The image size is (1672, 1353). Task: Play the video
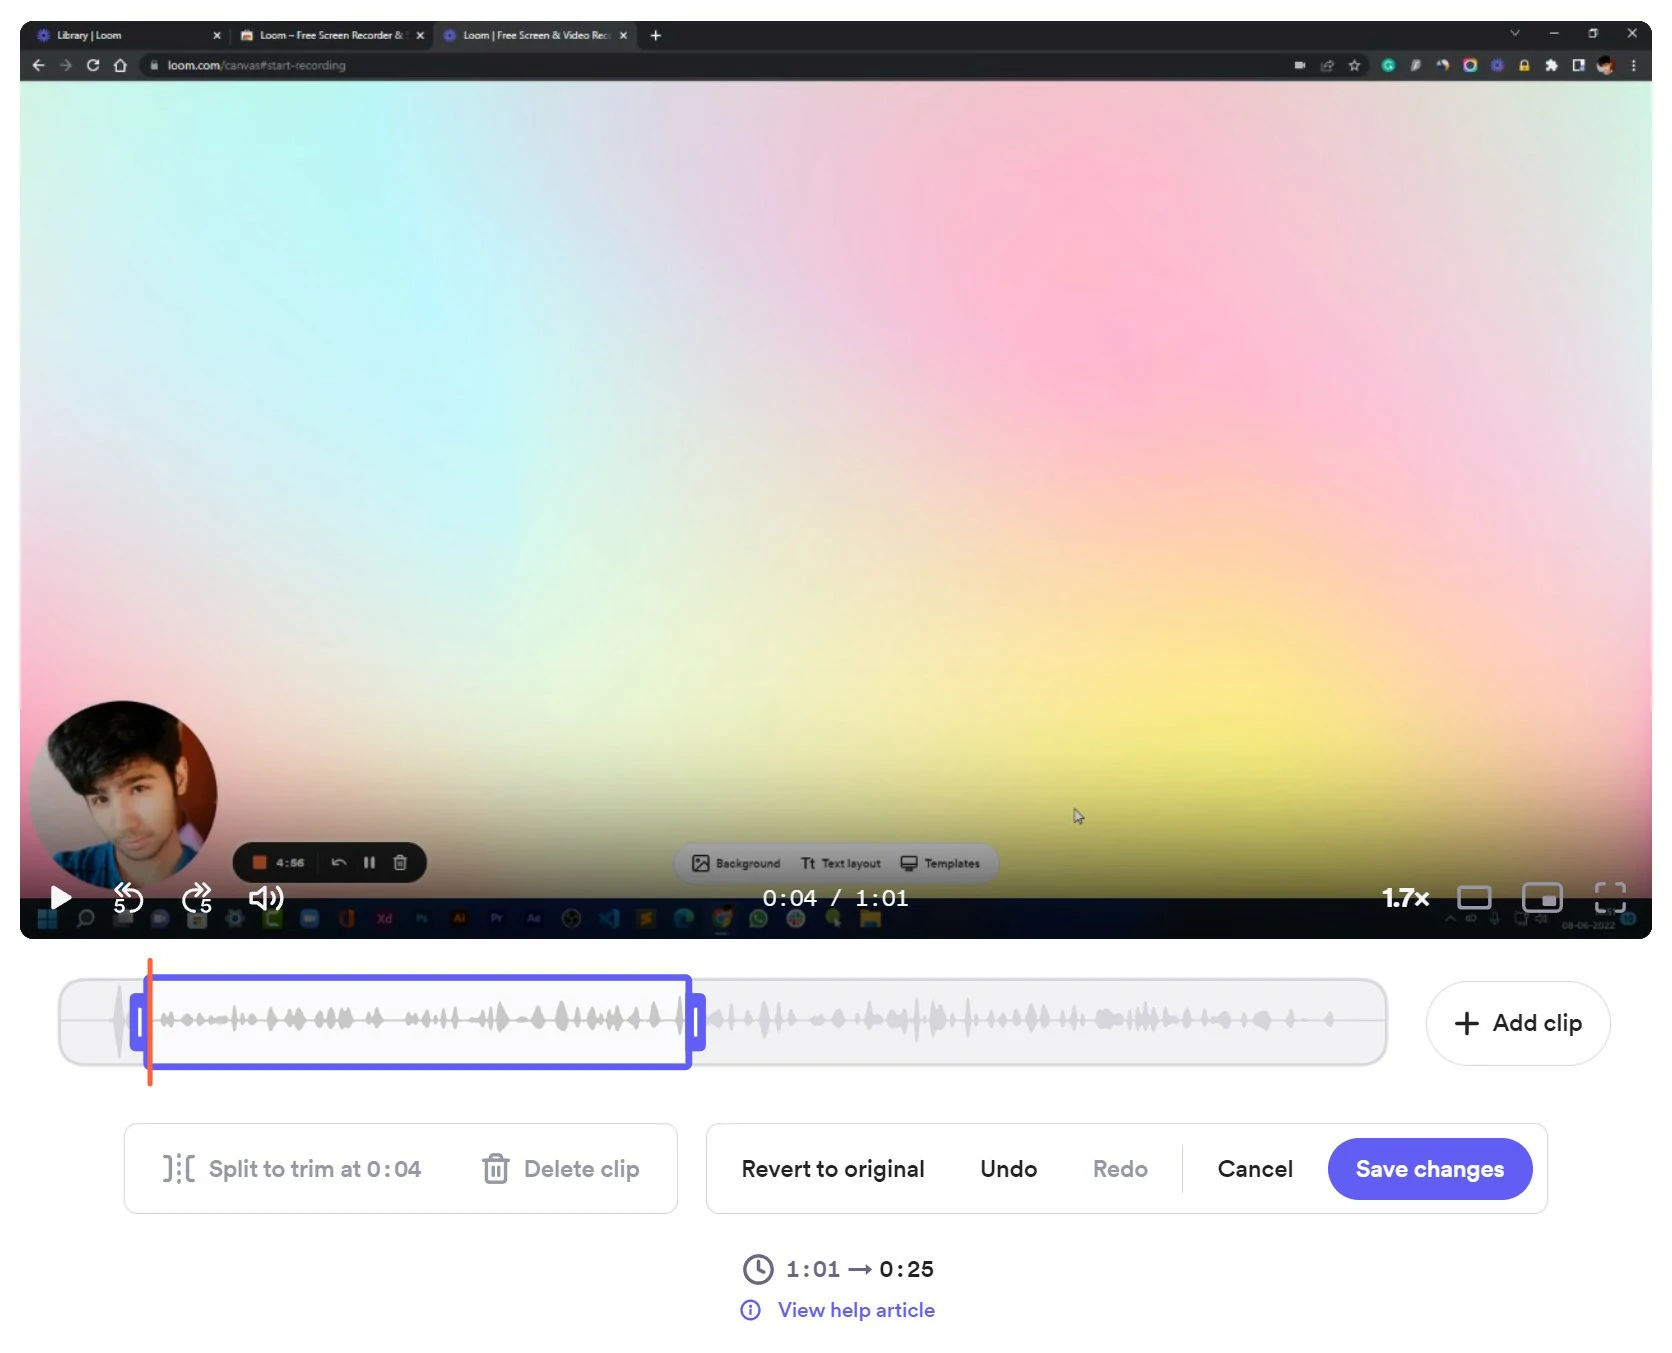coord(61,898)
